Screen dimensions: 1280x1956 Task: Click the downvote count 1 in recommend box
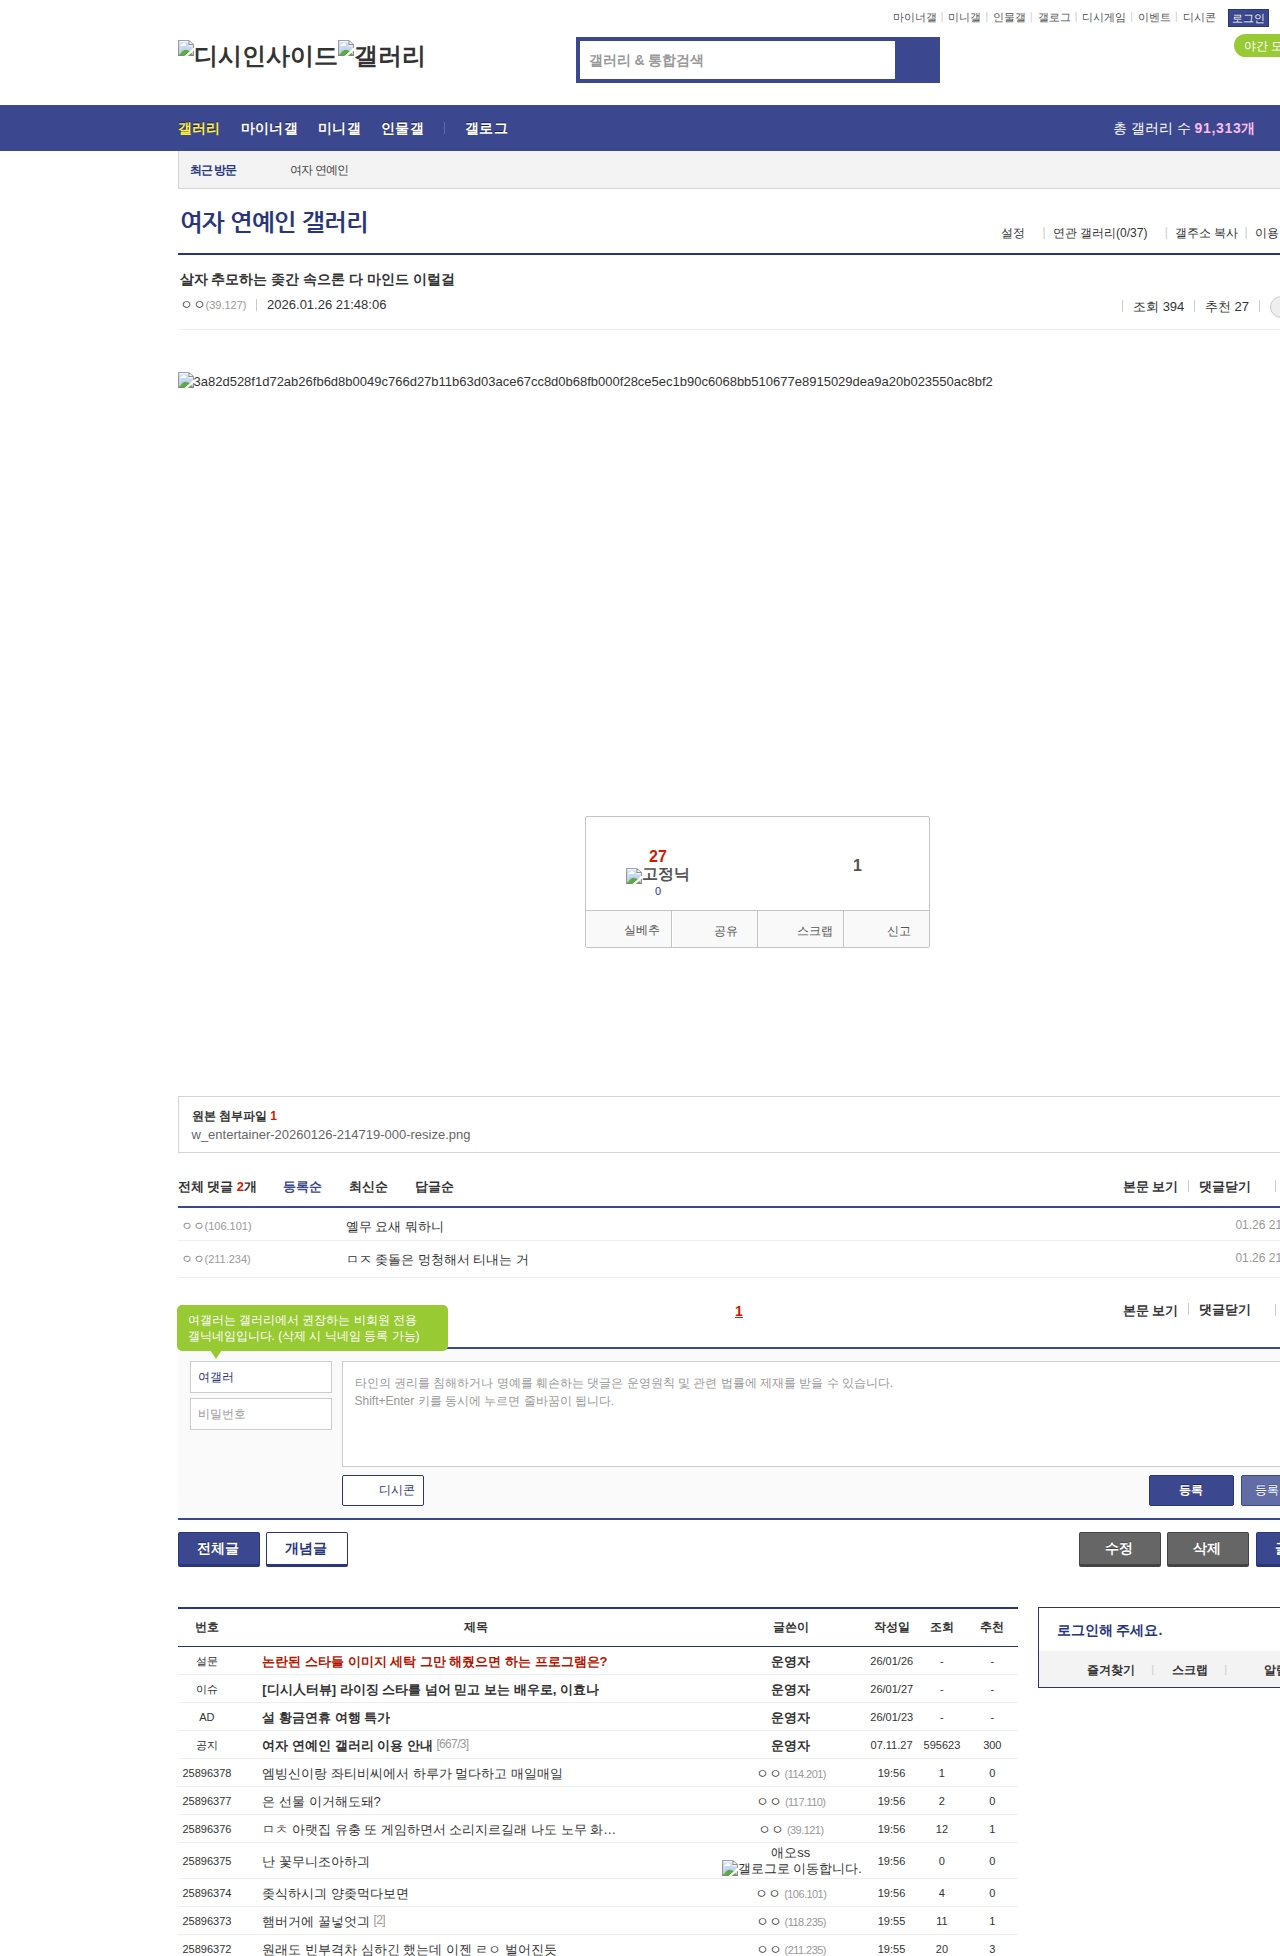click(x=857, y=865)
